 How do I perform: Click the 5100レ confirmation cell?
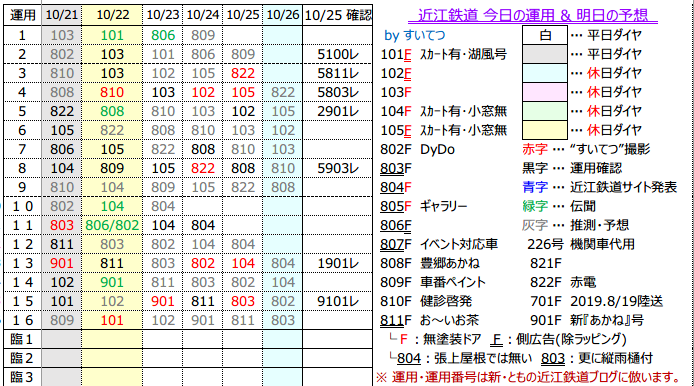tap(338, 54)
